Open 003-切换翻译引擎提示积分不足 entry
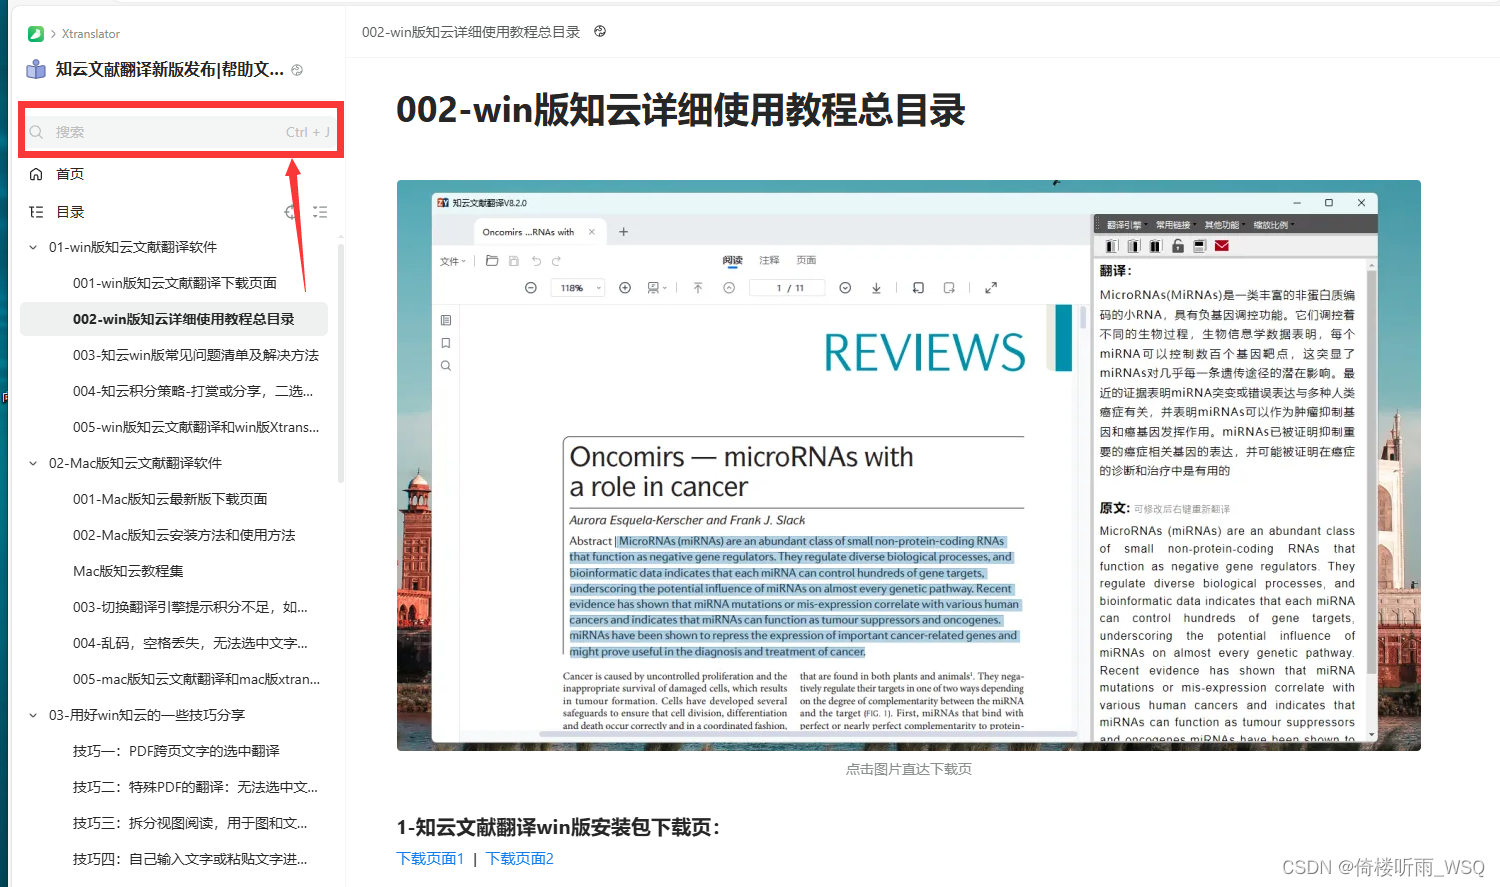 coord(190,607)
